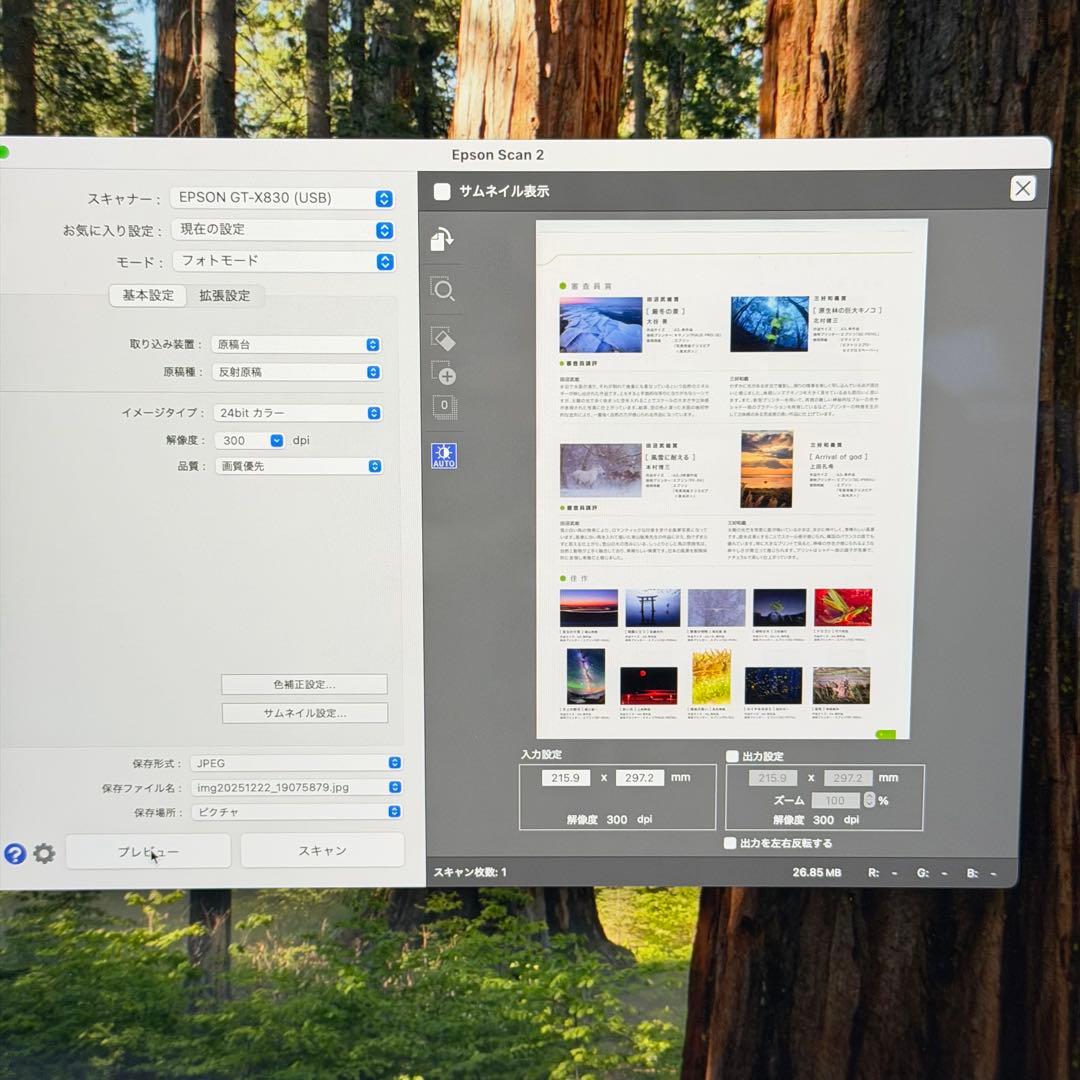Image resolution: width=1080 pixels, height=1080 pixels.
Task: Enable the サムネイル表示 checkbox
Action: click(x=442, y=192)
